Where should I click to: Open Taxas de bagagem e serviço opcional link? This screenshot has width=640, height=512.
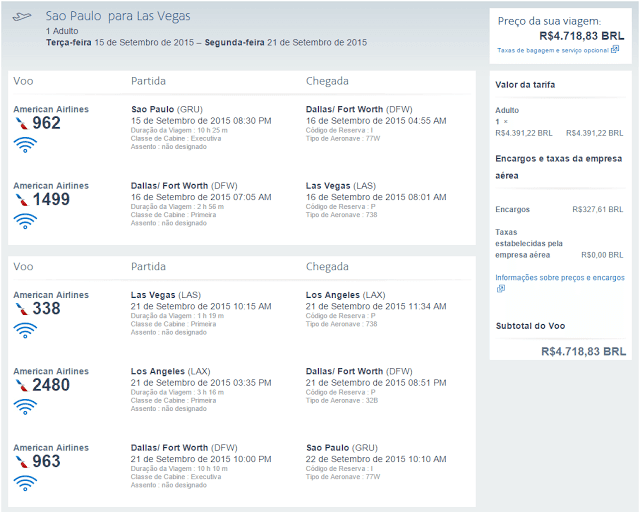click(x=553, y=50)
